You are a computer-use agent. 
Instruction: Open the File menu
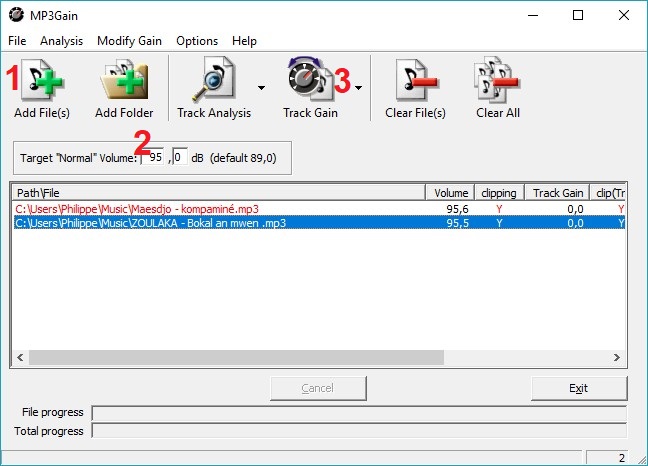17,41
